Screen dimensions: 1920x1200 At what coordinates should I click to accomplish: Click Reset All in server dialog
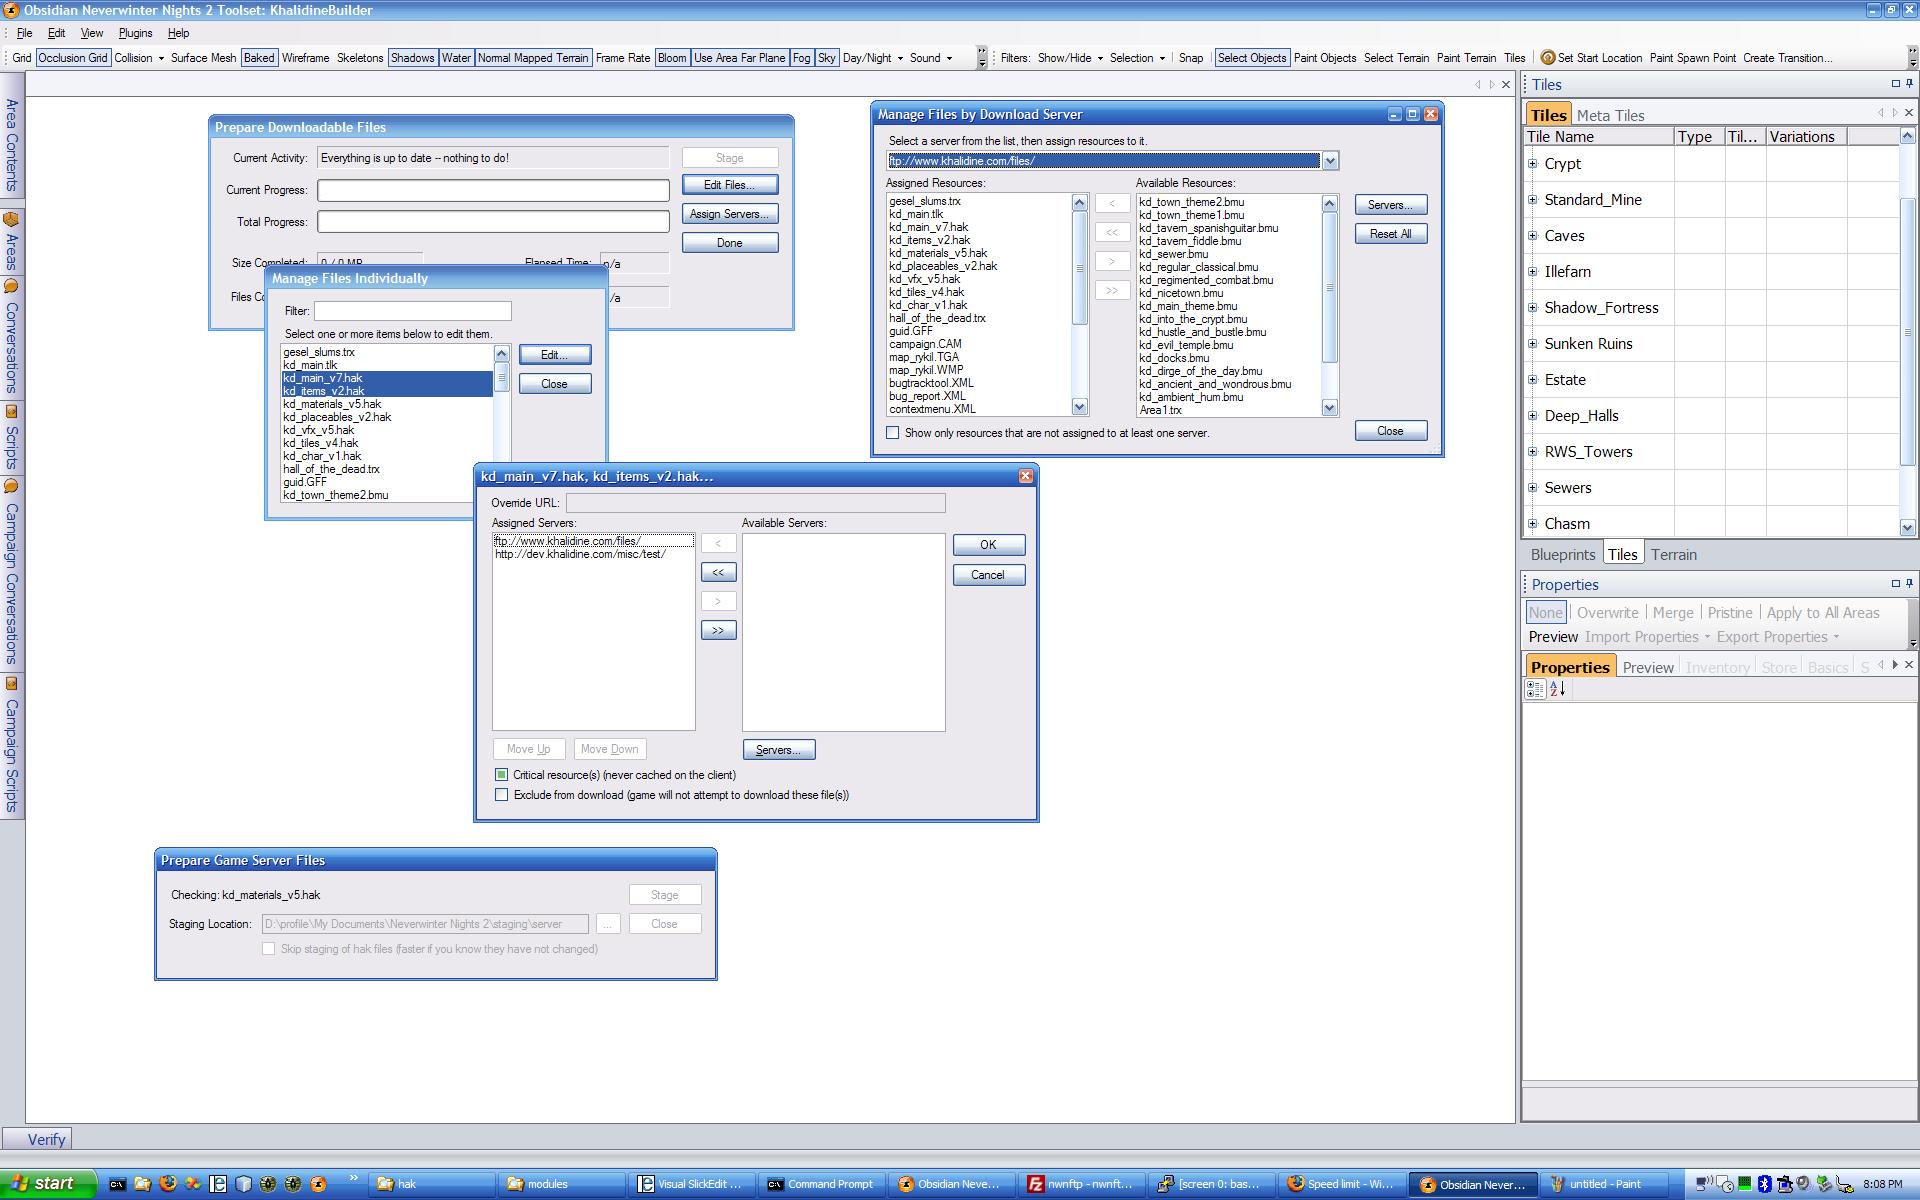coord(1391,234)
